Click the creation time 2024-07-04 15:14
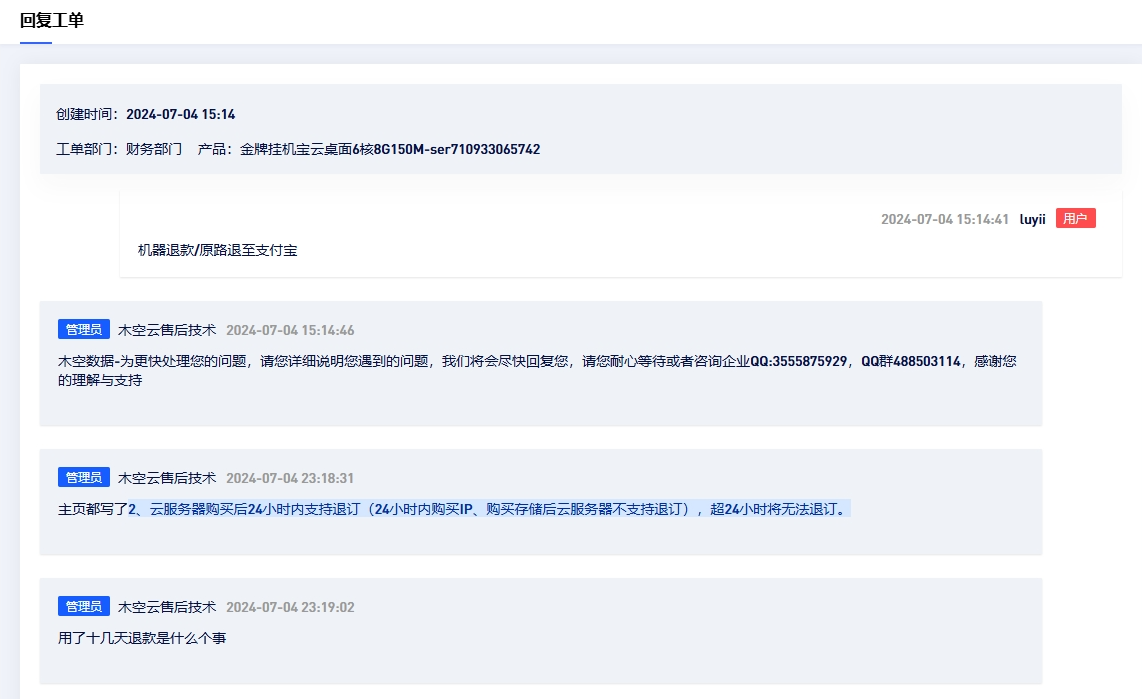Viewport: 1142px width, 699px height. [x=180, y=114]
